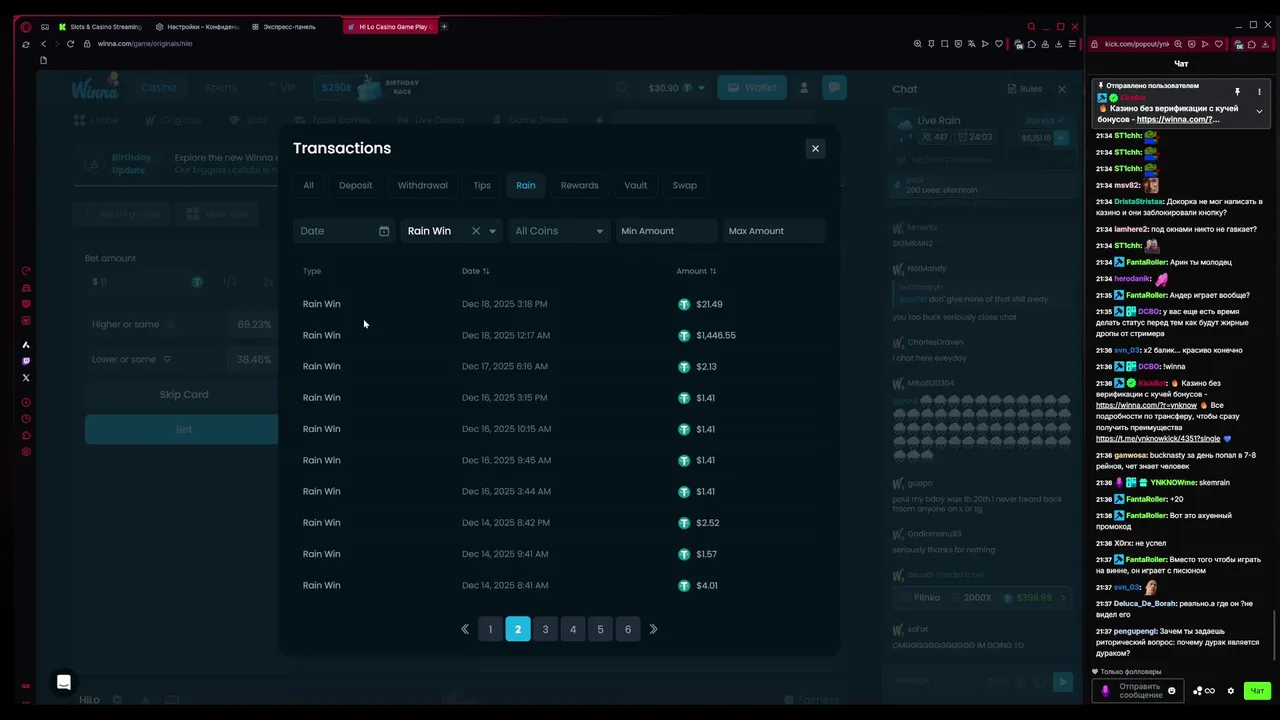This screenshot has height=720, width=1280.
Task: Switch to the Swap tab
Action: point(684,185)
